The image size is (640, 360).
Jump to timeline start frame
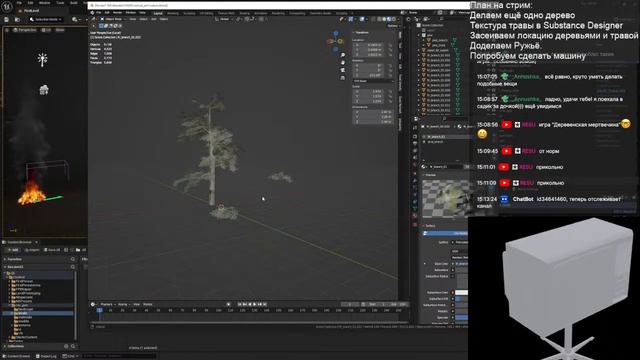(x=240, y=304)
